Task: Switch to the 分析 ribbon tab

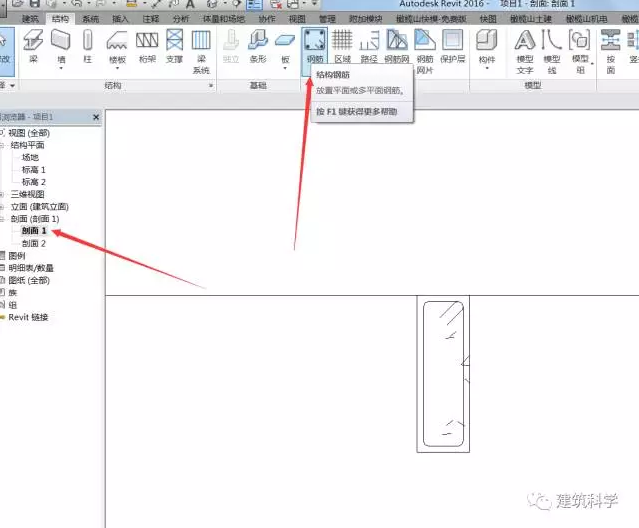Action: (181, 19)
